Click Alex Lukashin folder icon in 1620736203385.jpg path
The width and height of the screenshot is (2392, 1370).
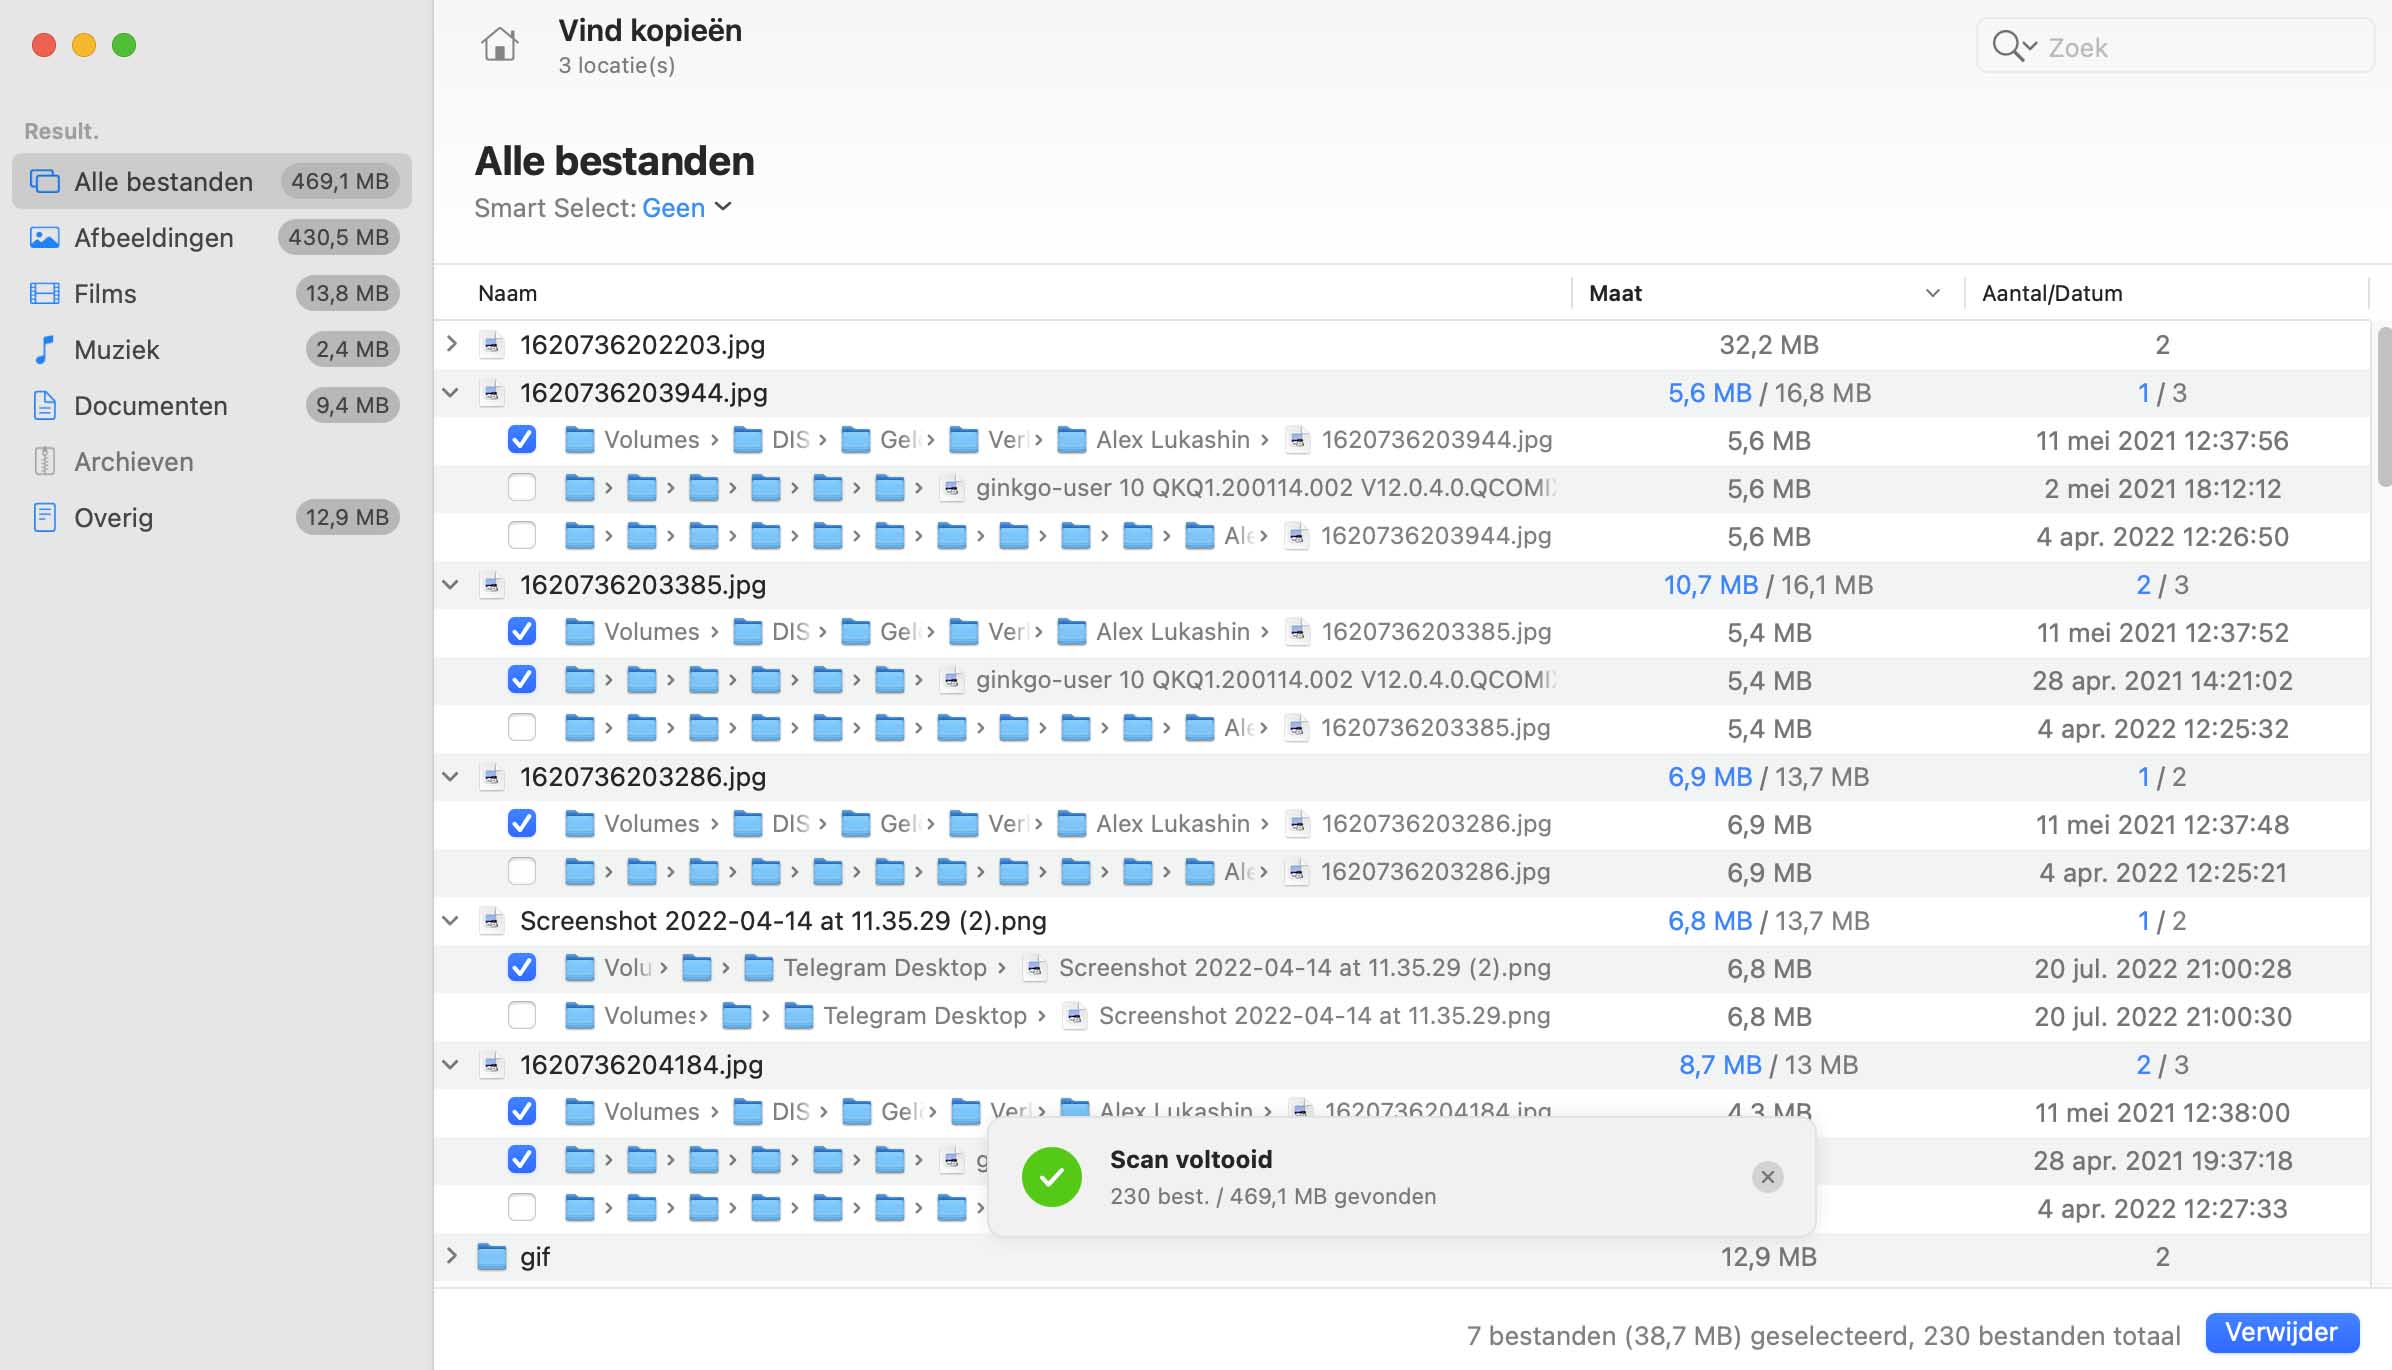[1072, 632]
